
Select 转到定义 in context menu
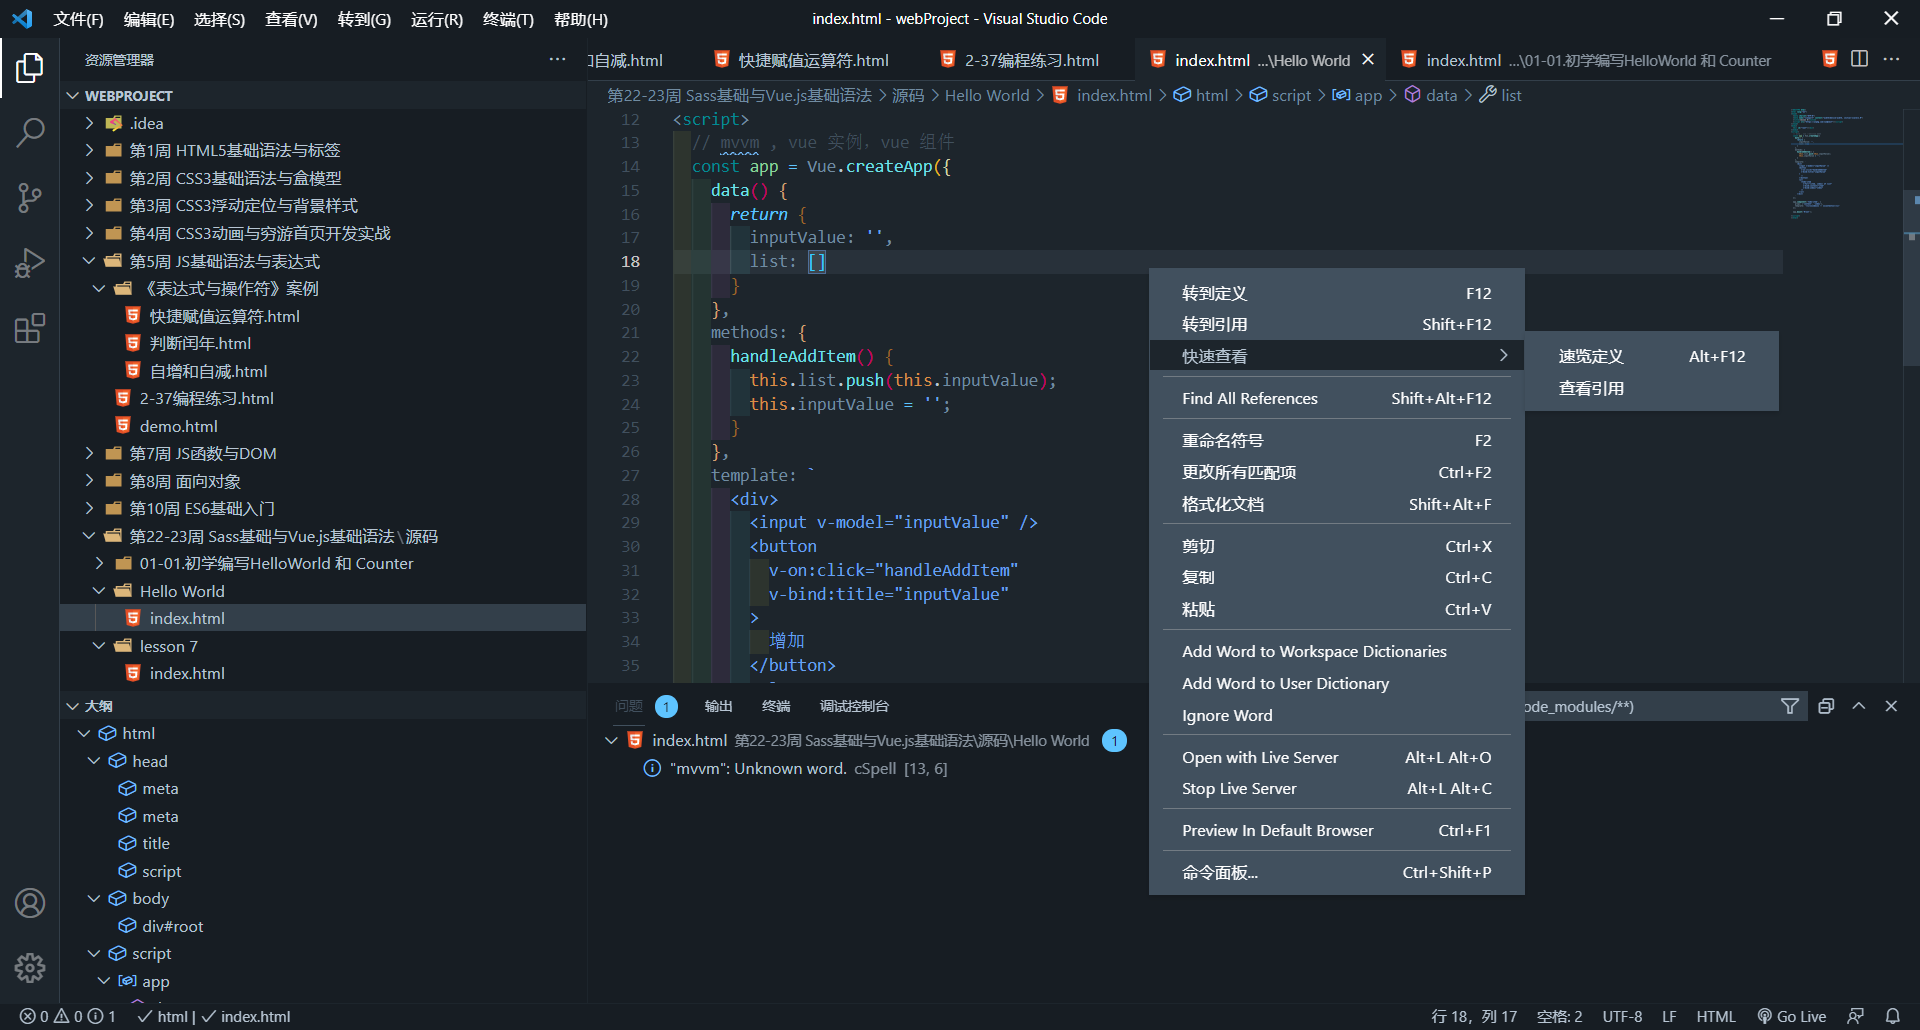point(1336,293)
